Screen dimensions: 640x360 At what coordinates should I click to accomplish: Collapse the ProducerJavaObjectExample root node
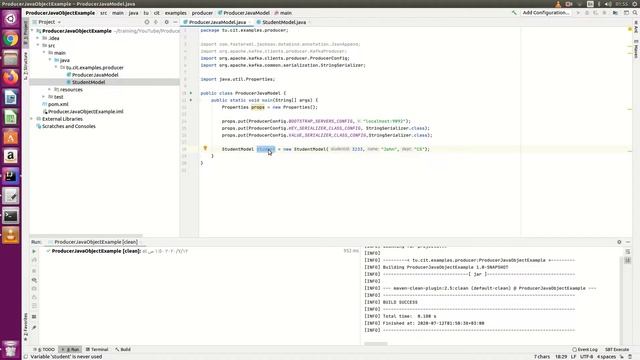[x=33, y=31]
